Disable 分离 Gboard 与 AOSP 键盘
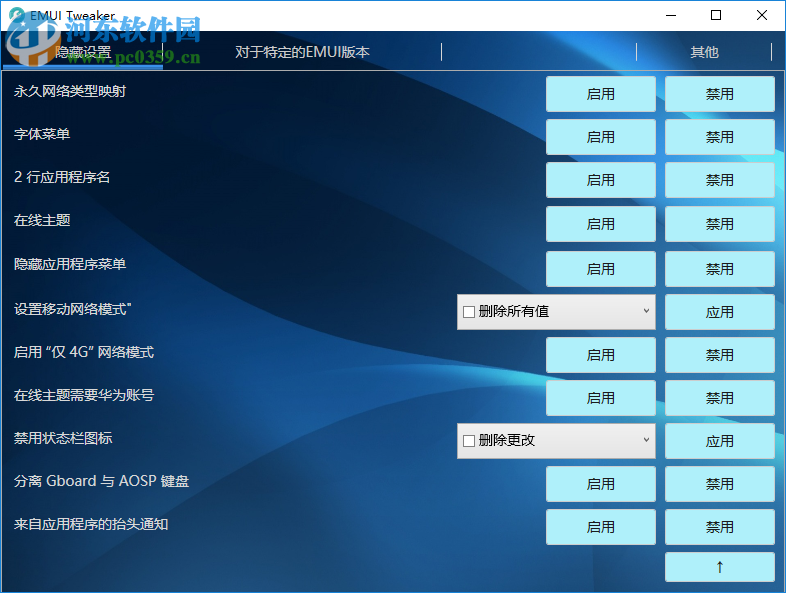786x593 pixels. pos(719,484)
